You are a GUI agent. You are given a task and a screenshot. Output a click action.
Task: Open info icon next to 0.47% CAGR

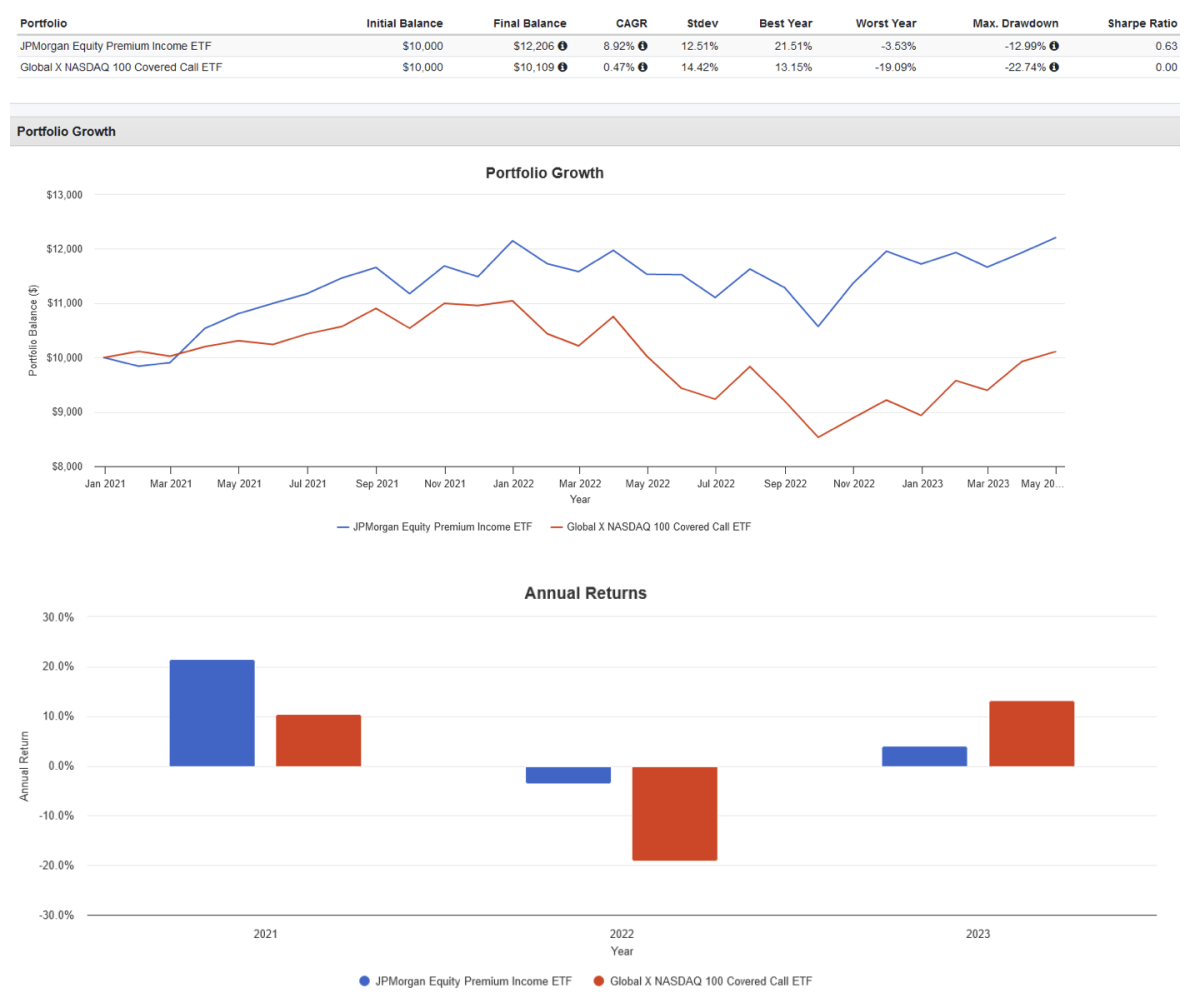point(642,67)
